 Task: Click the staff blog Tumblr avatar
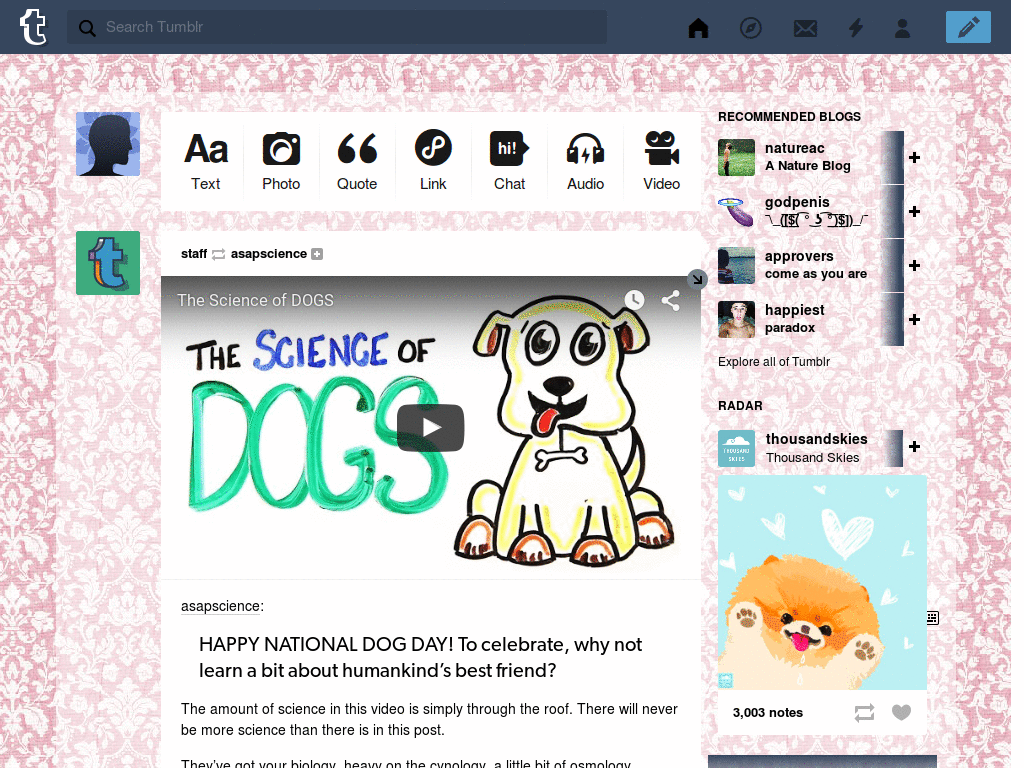[108, 263]
